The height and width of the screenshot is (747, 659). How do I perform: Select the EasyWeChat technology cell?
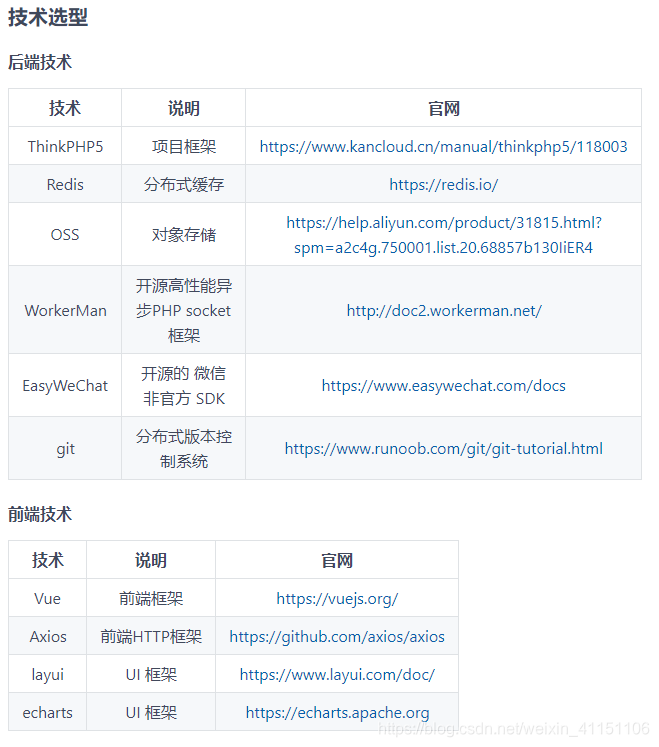65,386
